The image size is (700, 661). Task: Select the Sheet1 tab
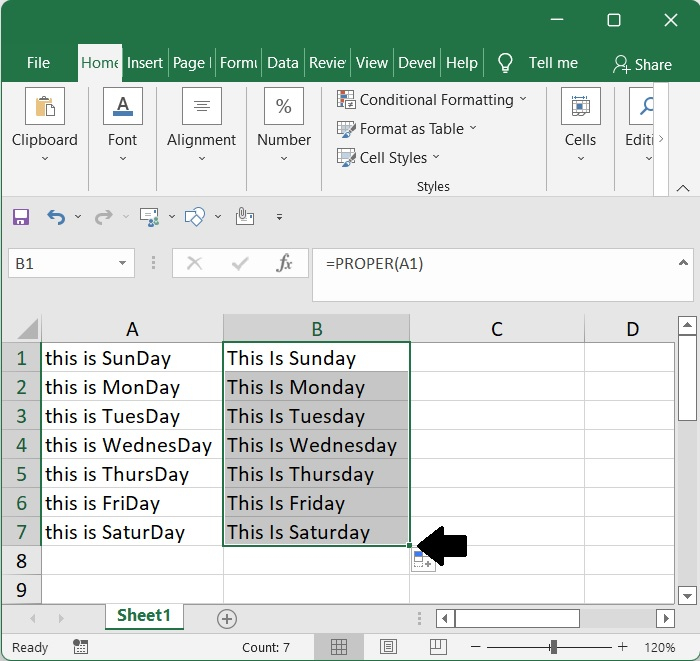pos(144,616)
